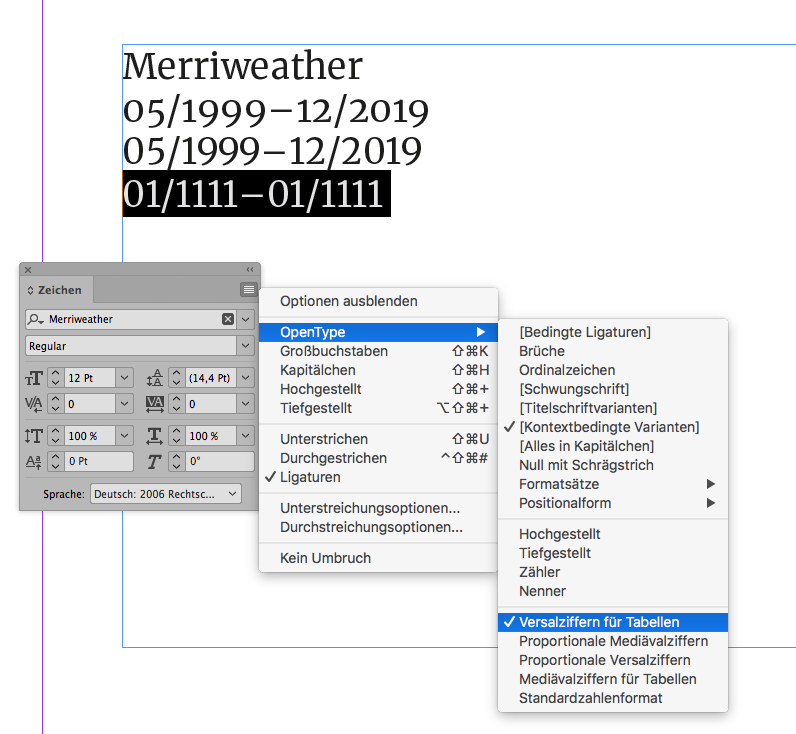Click the horizontal scale icon

click(154, 436)
